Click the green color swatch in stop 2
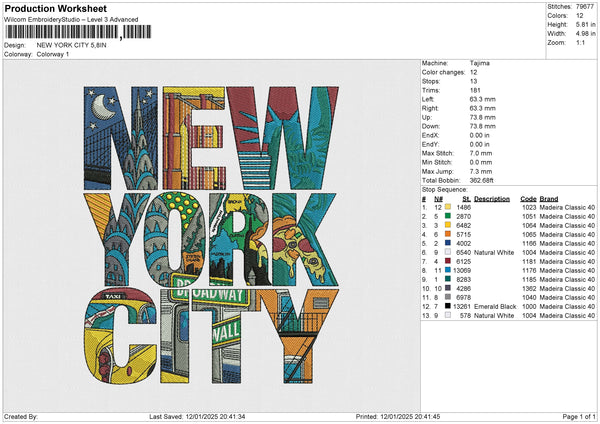 (447, 216)
